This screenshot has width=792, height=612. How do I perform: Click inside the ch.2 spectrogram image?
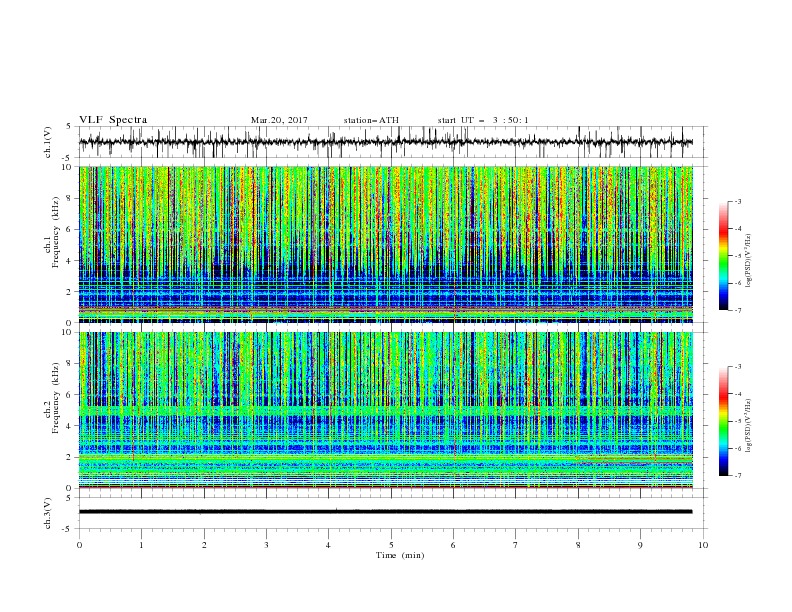click(386, 410)
